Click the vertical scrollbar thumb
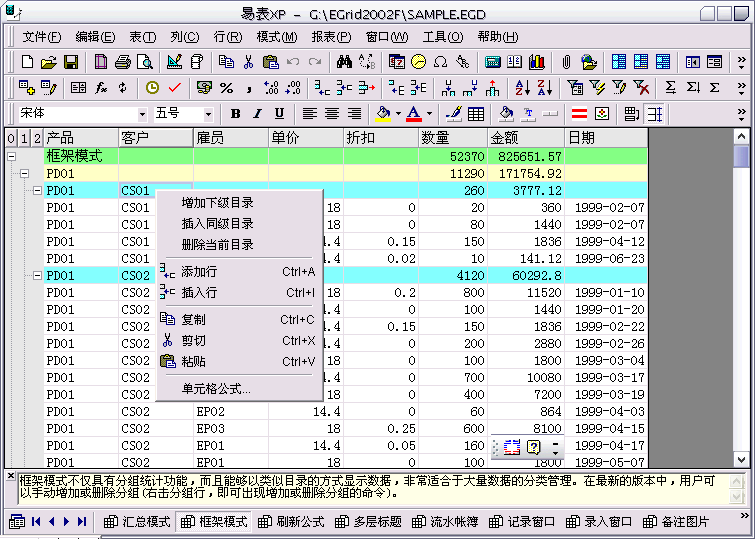 tap(742, 157)
